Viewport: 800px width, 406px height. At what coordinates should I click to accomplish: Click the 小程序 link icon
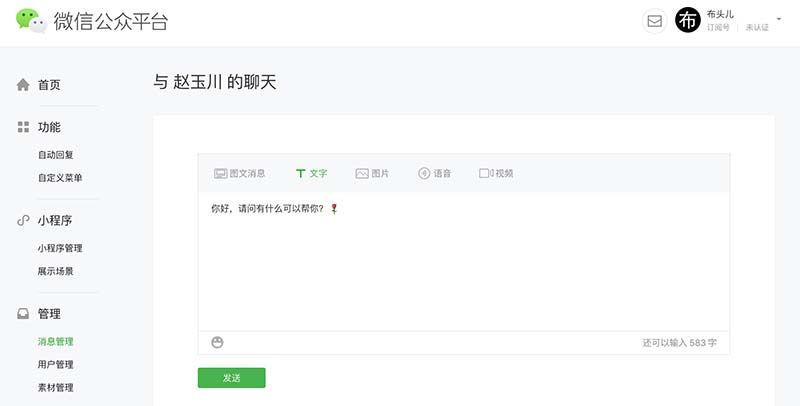(23, 220)
